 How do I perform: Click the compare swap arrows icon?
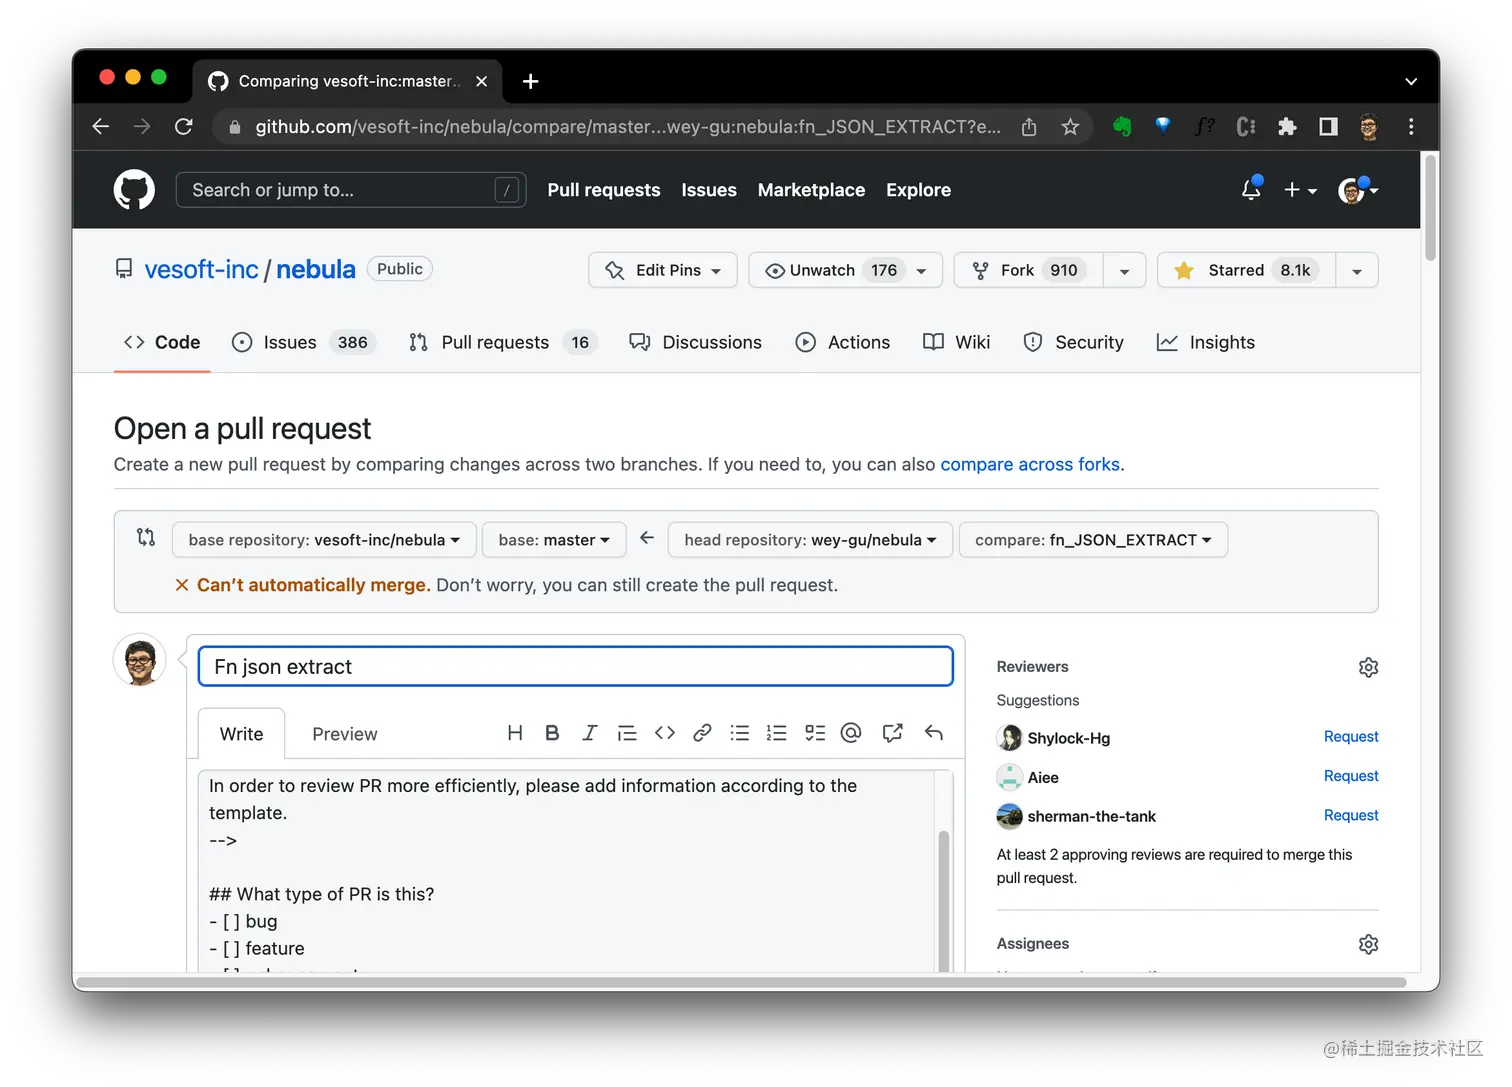[146, 538]
